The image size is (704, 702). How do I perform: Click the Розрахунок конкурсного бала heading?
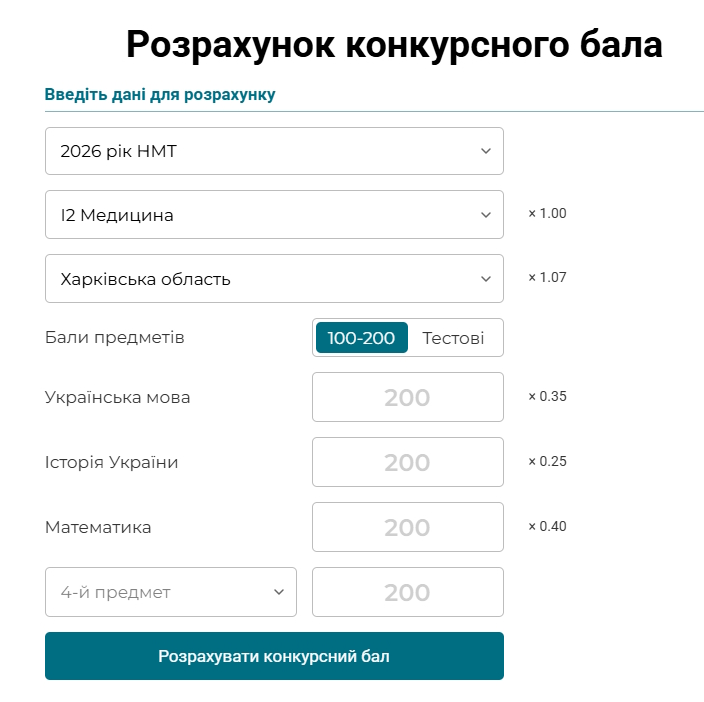point(394,45)
